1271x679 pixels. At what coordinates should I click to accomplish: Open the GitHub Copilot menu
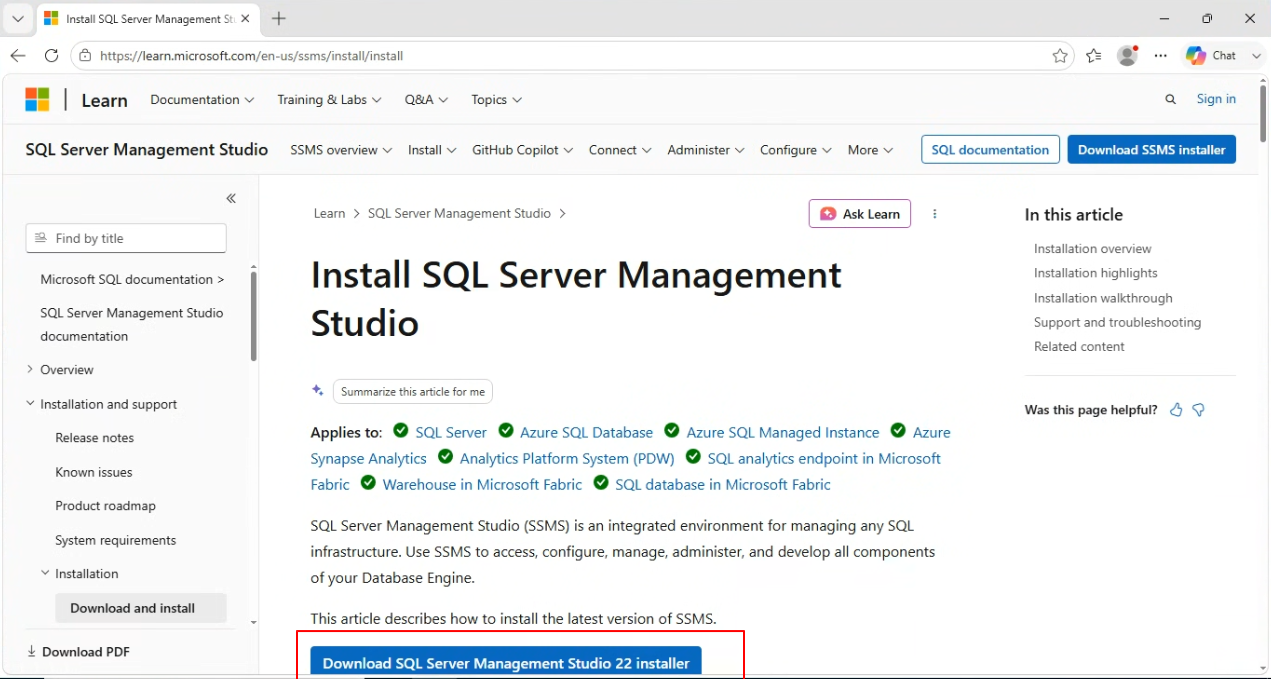[523, 150]
